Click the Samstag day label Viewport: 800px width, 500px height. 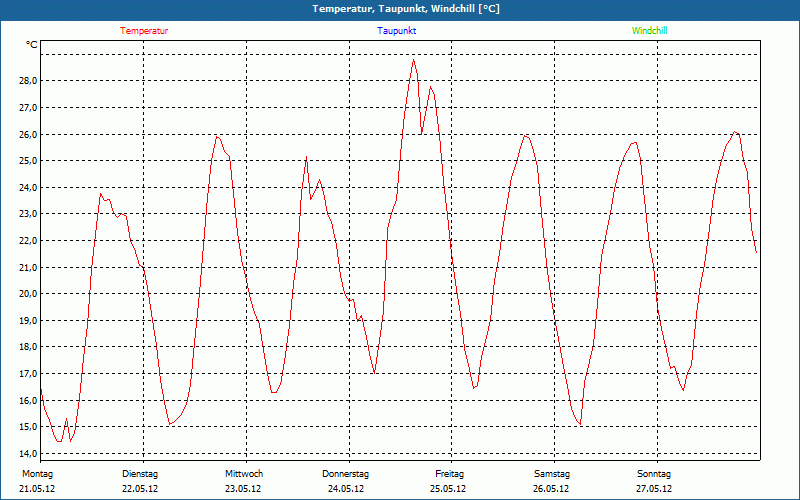point(552,474)
